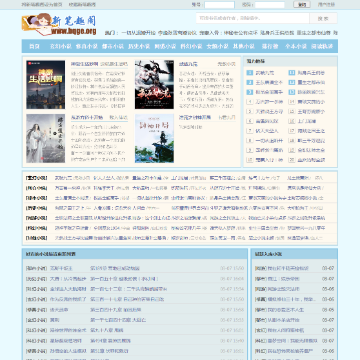The height and width of the screenshot is (360, 360).
Task: Focus the novel search box beside the logo
Action: pos(253,18)
